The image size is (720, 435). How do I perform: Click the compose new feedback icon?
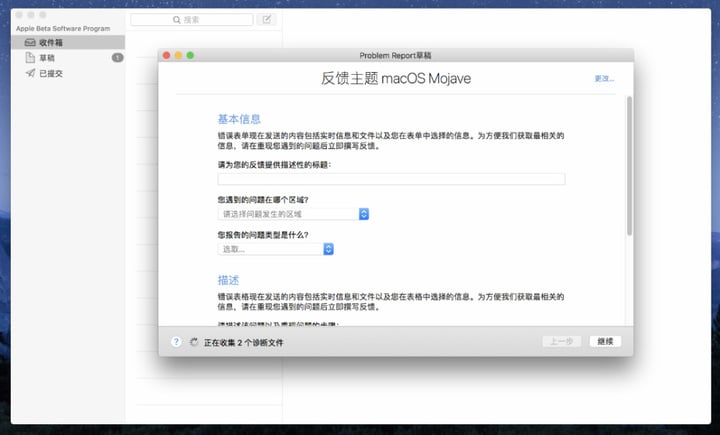click(x=266, y=19)
